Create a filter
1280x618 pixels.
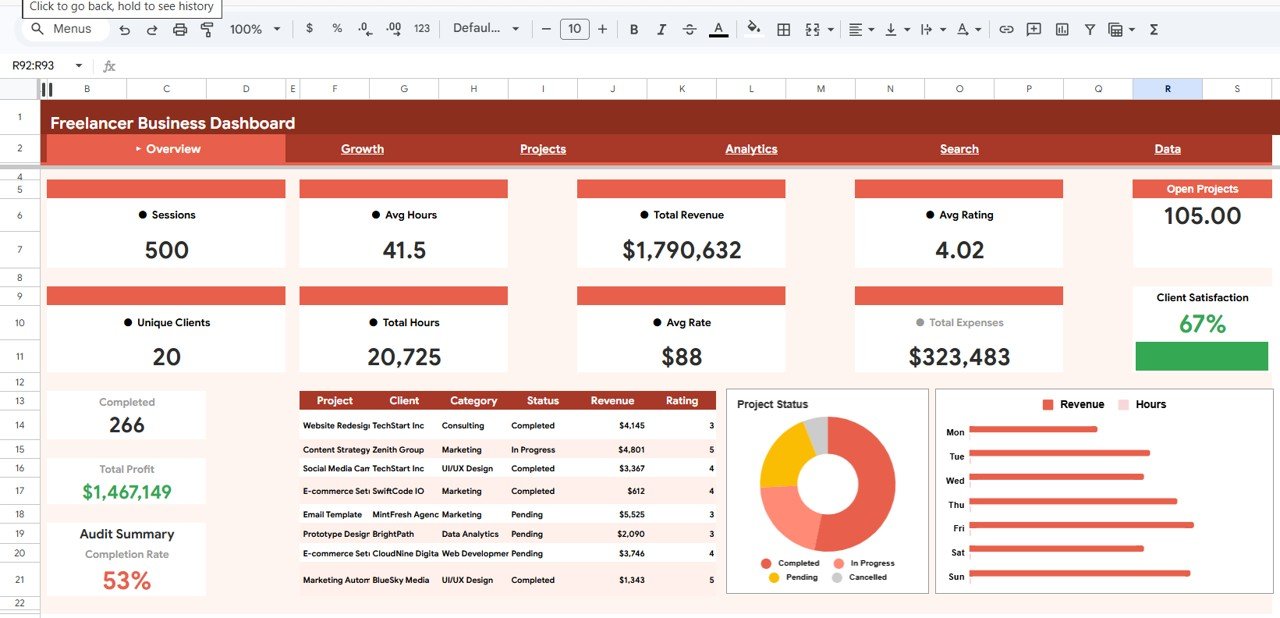pyautogui.click(x=1089, y=29)
